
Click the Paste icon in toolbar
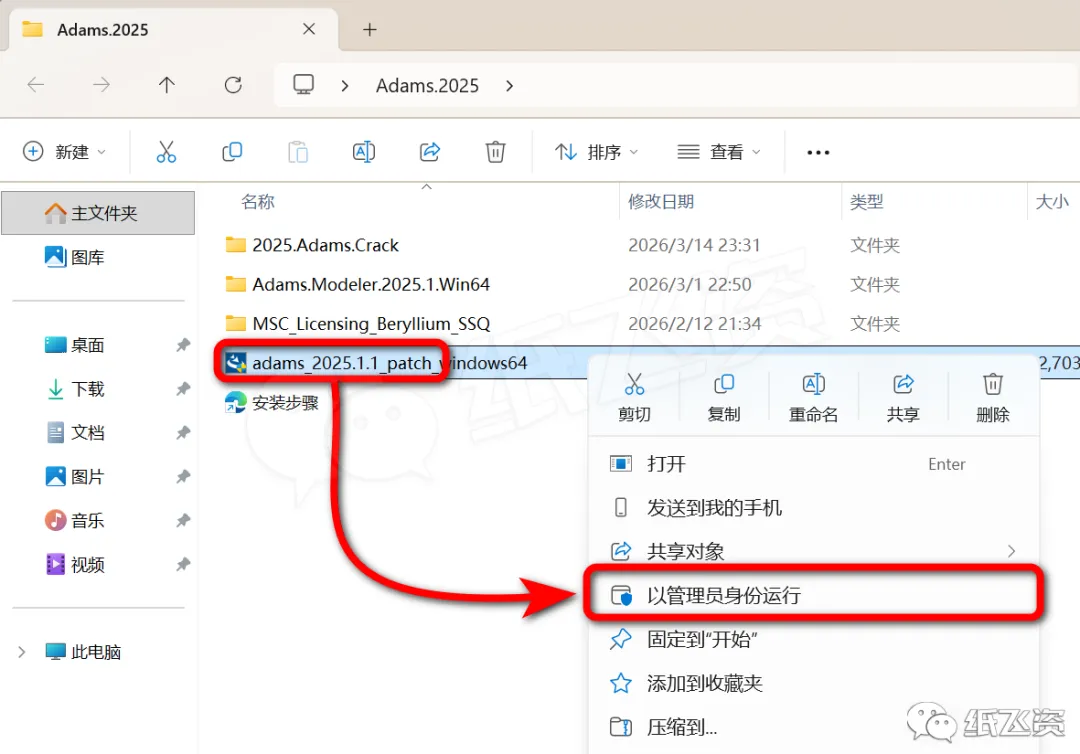tap(298, 151)
